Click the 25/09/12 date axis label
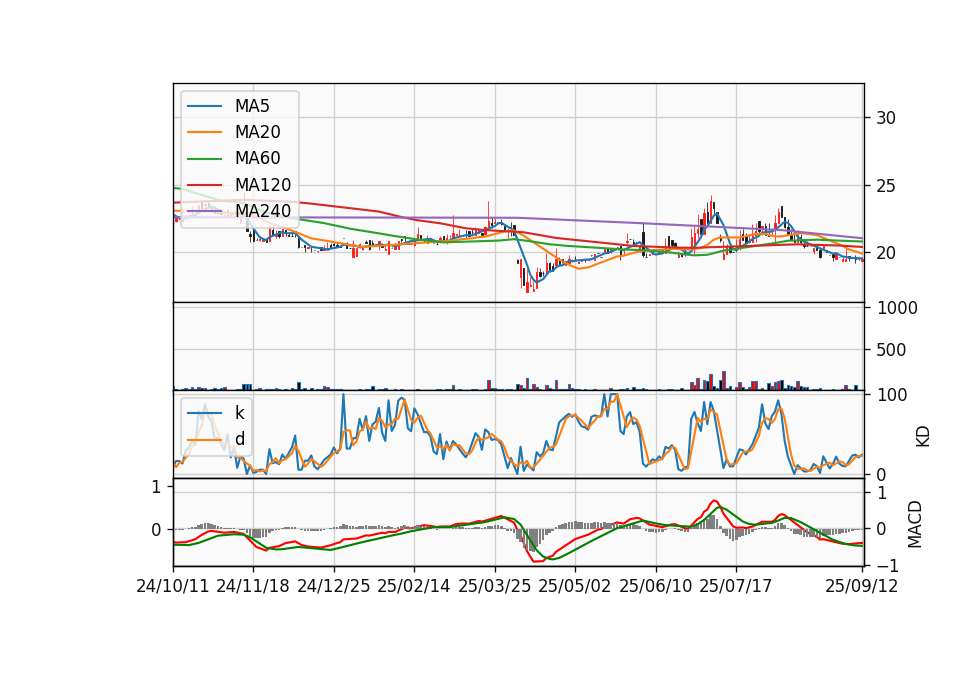Viewport: 960px width, 690px height. [x=861, y=586]
